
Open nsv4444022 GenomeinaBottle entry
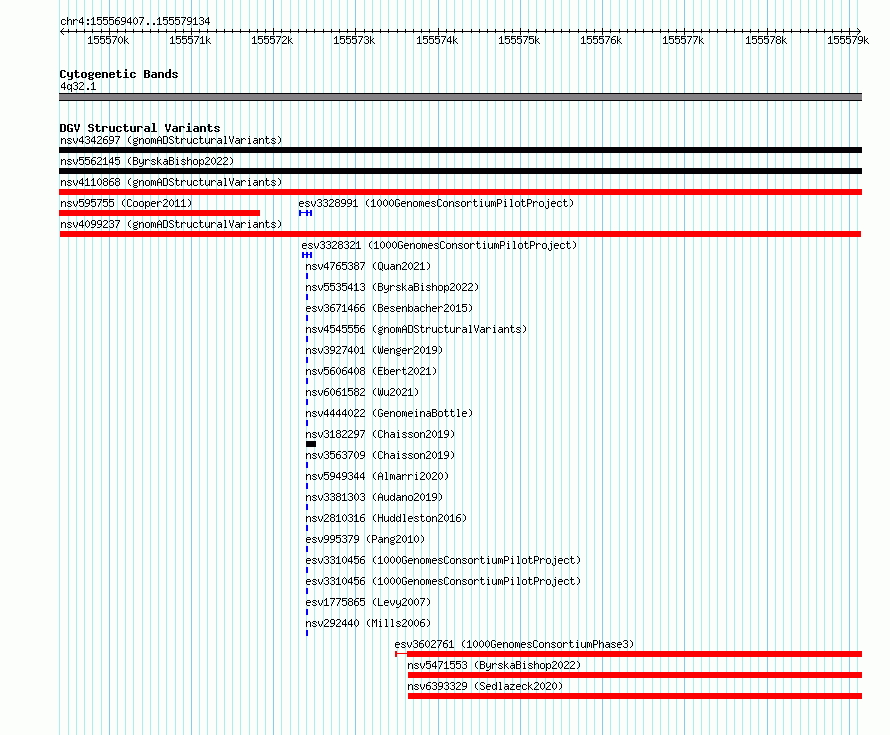point(389,413)
